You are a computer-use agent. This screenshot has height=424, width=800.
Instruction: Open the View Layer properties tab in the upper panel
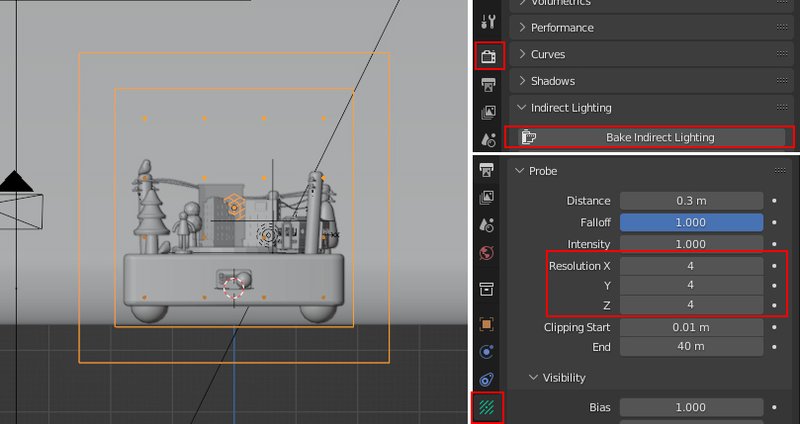[488, 112]
